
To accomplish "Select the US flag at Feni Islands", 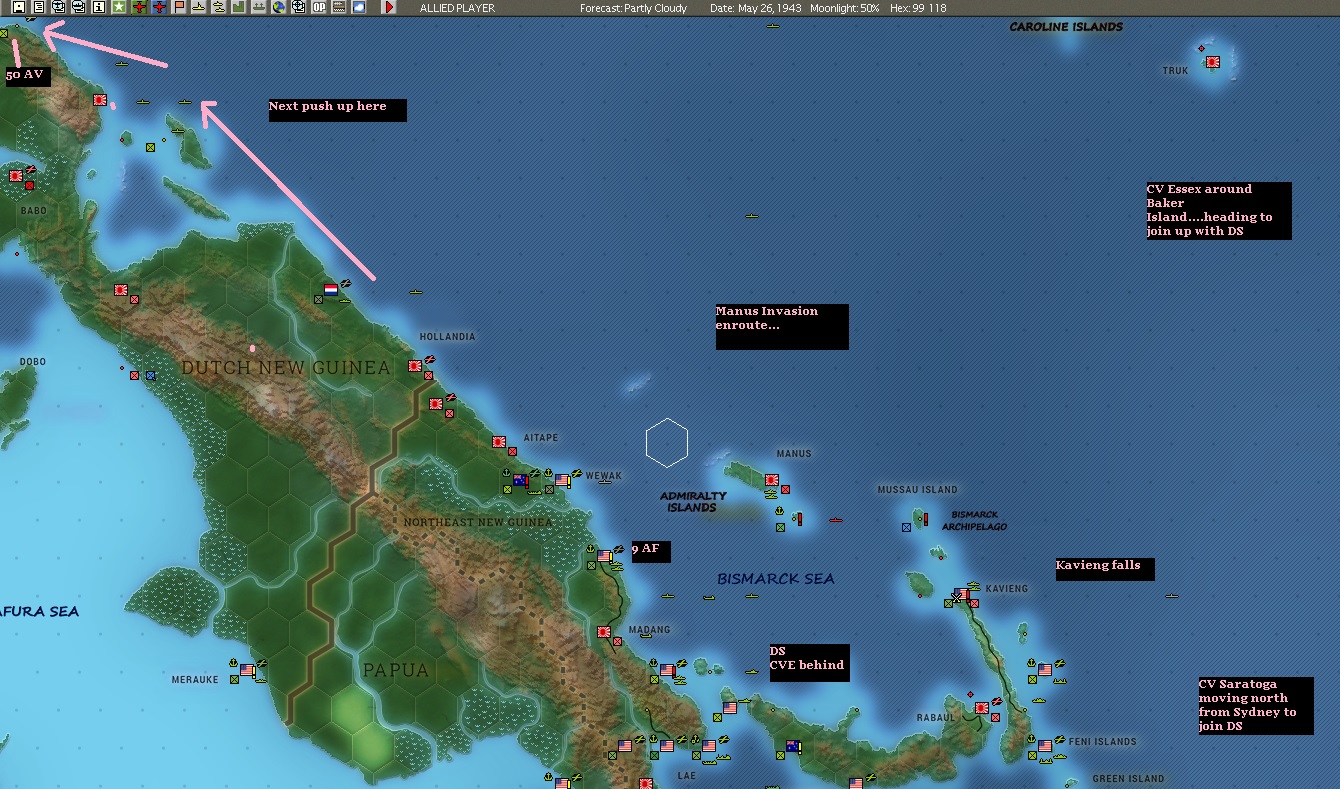I will click(1045, 745).
